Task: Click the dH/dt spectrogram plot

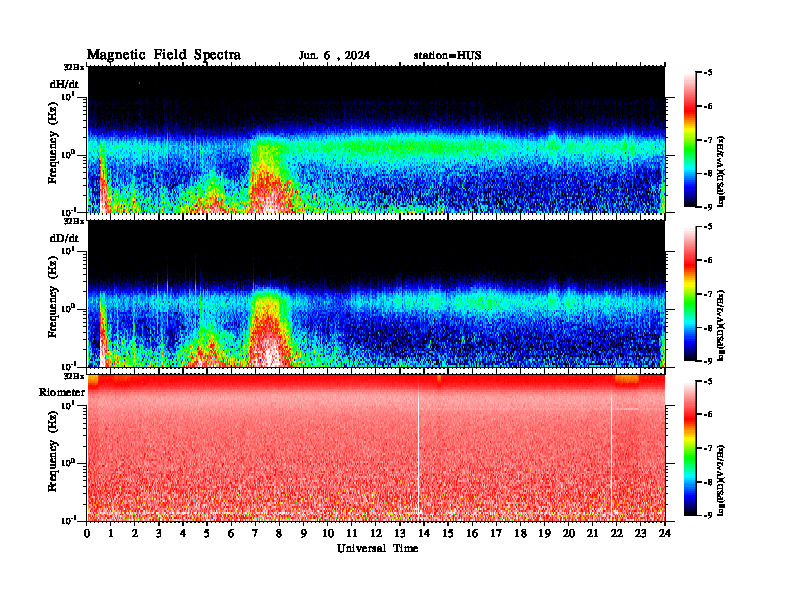Action: (x=376, y=139)
